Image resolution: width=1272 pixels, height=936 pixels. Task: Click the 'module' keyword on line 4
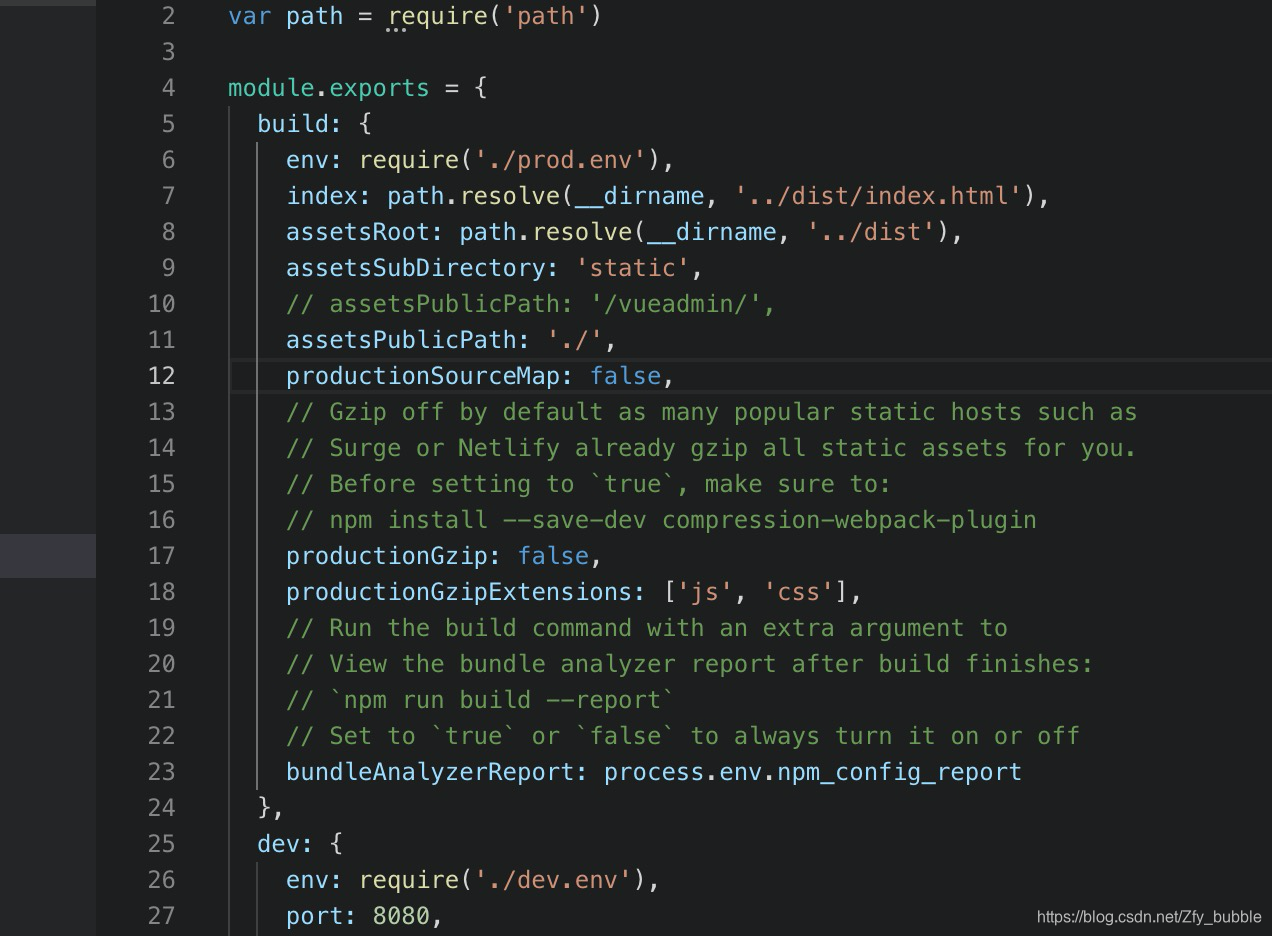click(x=271, y=88)
